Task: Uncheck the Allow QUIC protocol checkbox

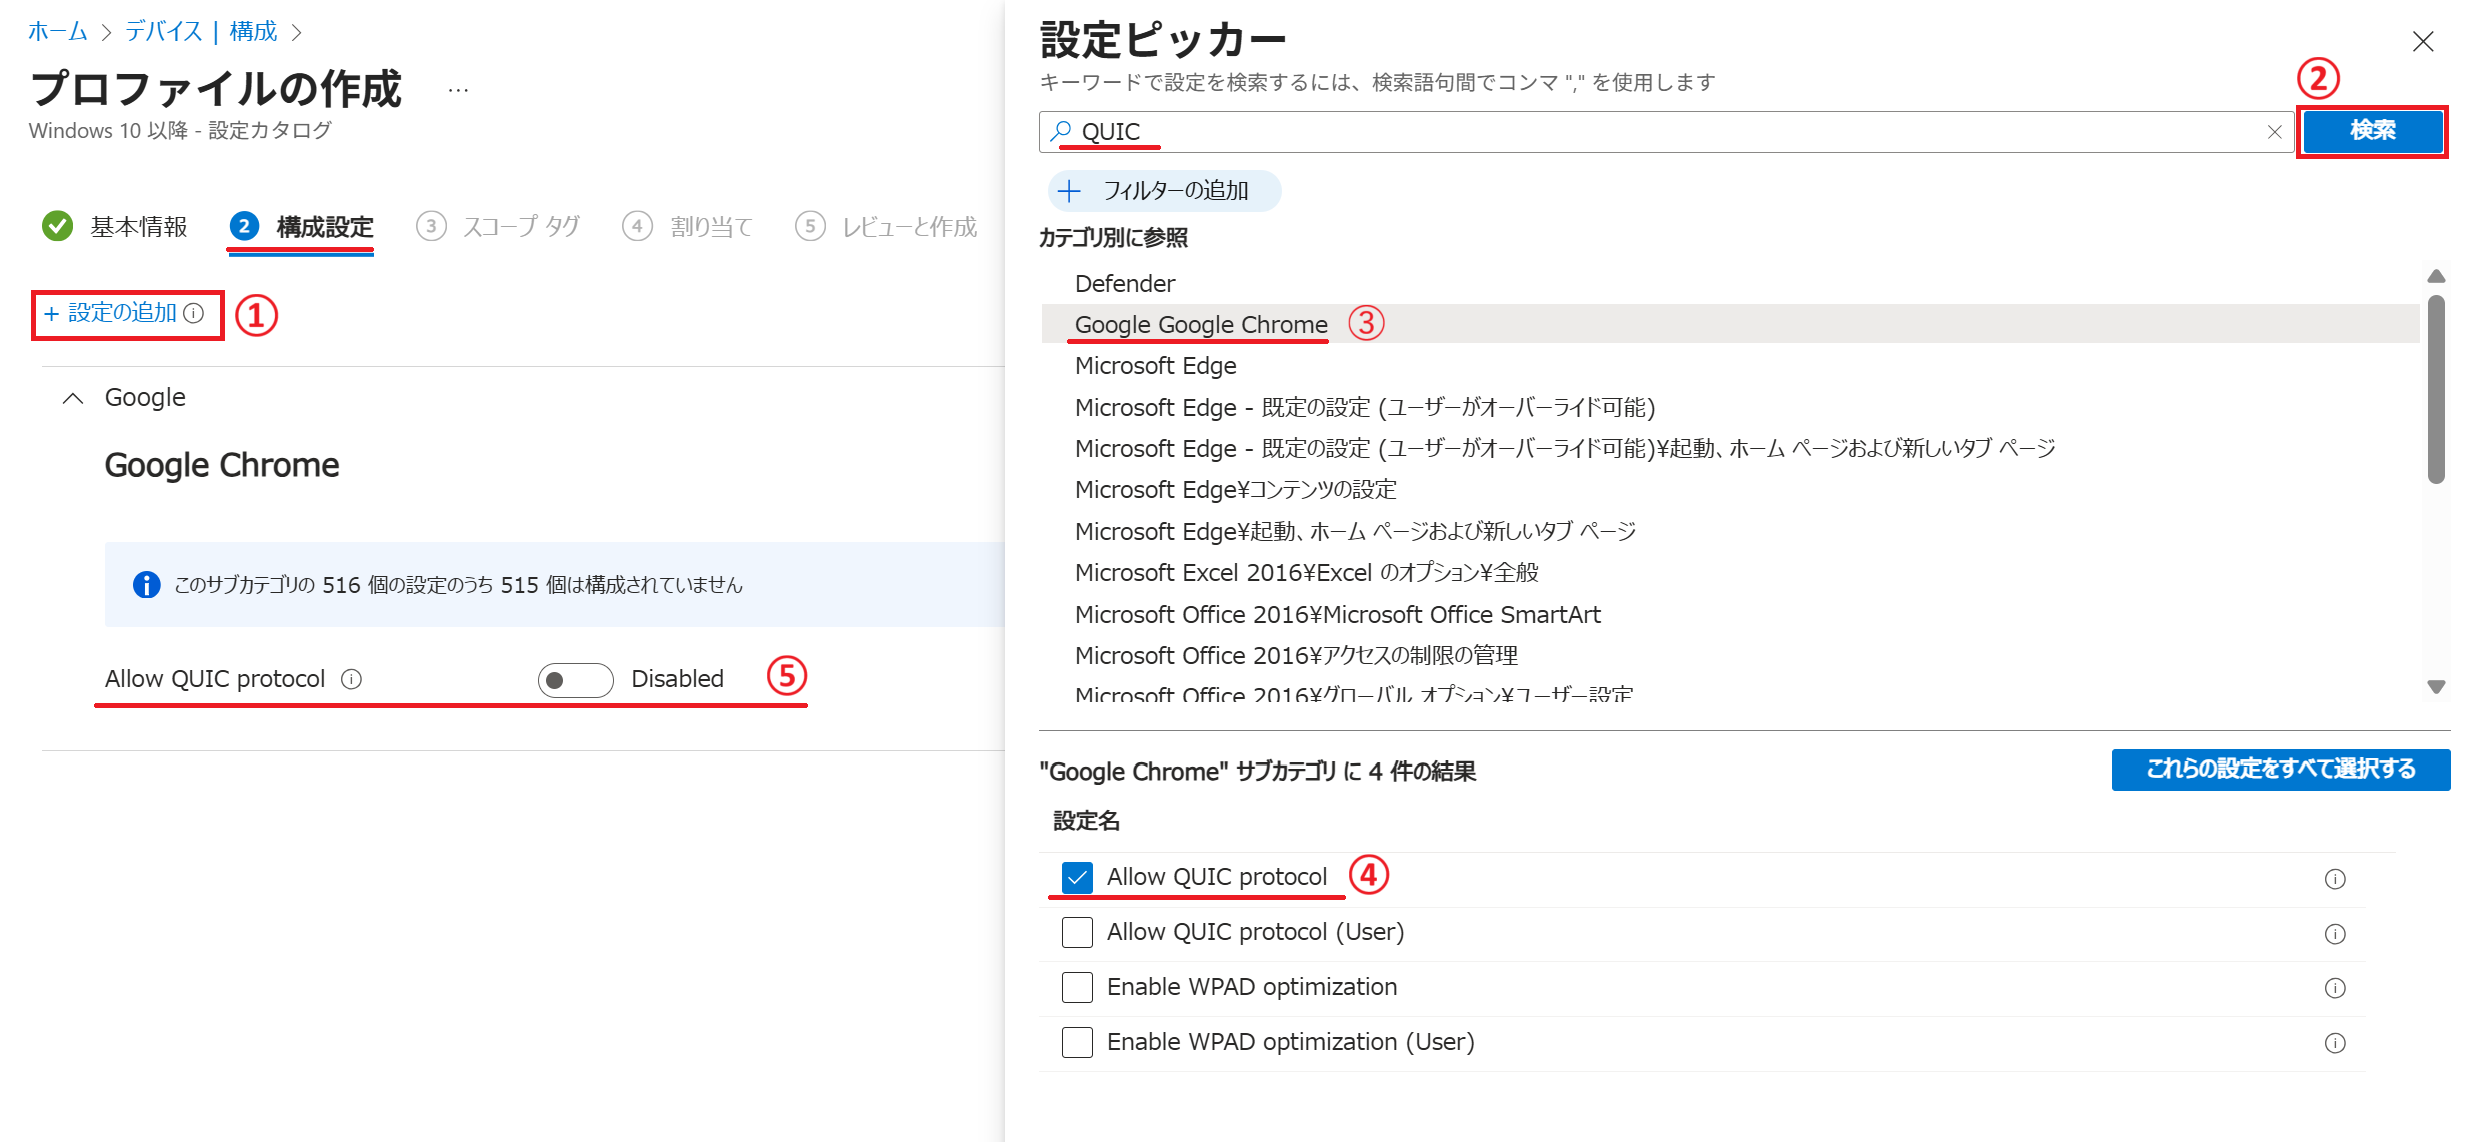Action: [1077, 877]
